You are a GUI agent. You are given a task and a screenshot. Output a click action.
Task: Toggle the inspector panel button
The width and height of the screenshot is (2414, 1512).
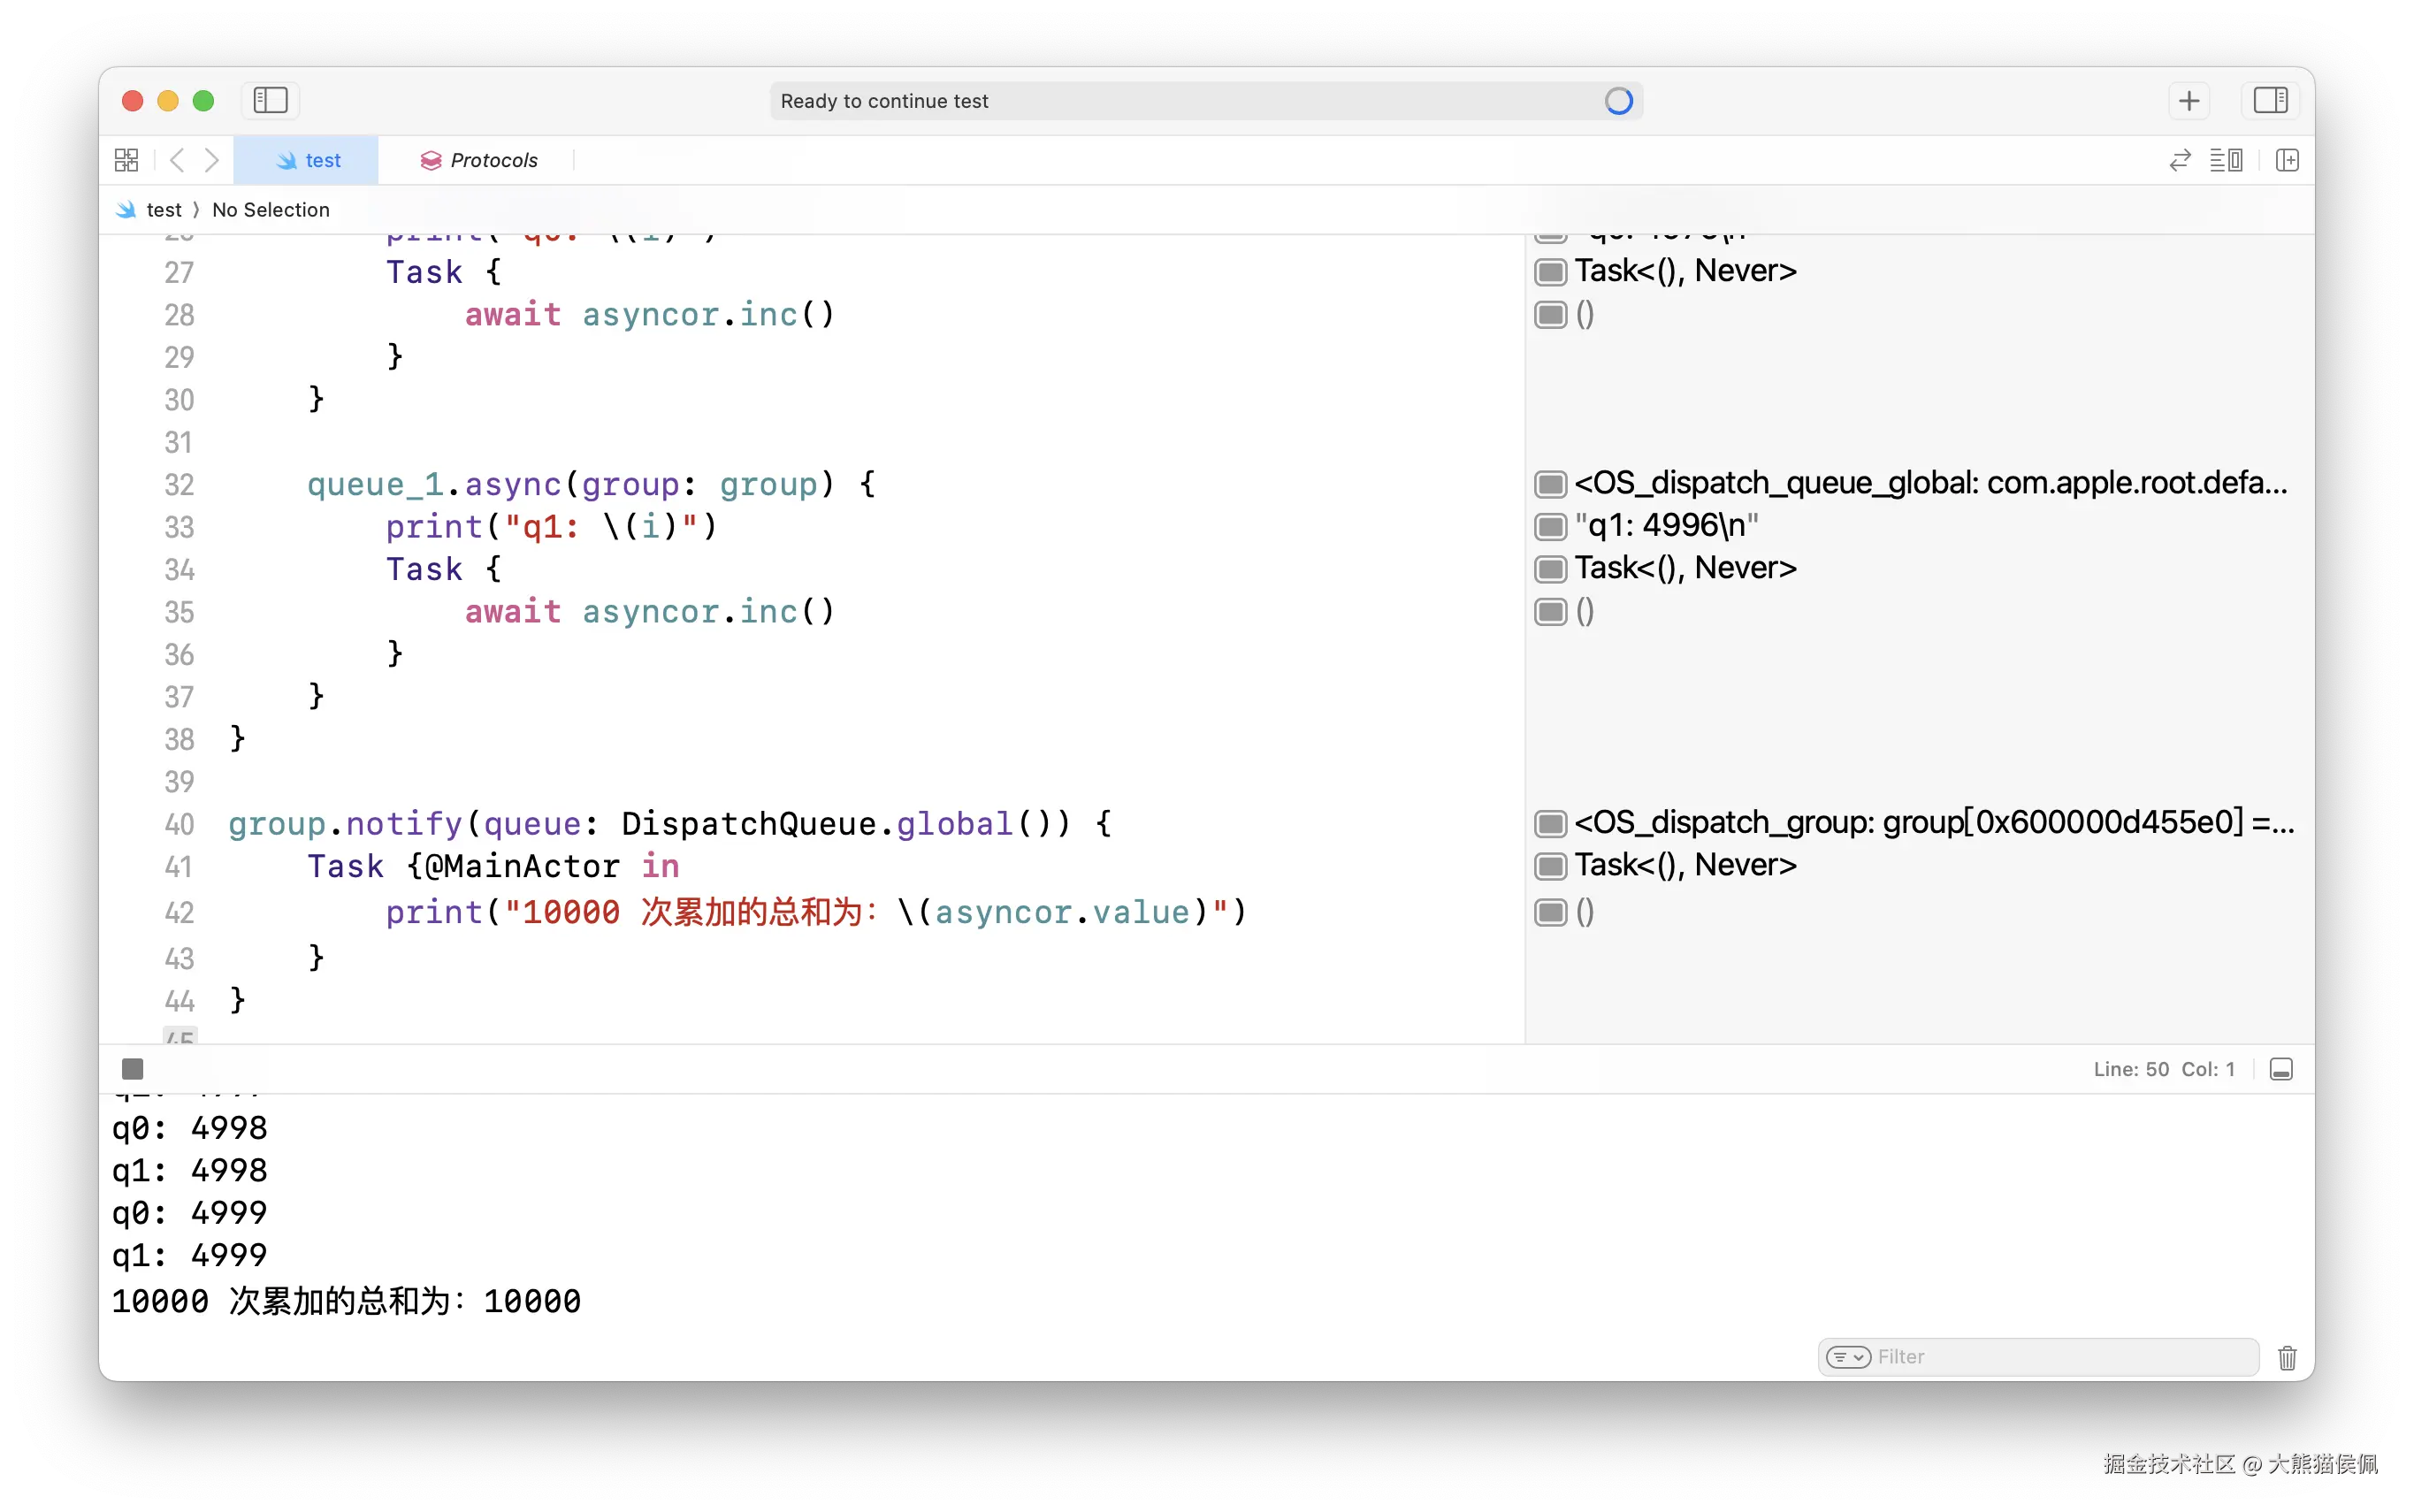(x=2270, y=100)
